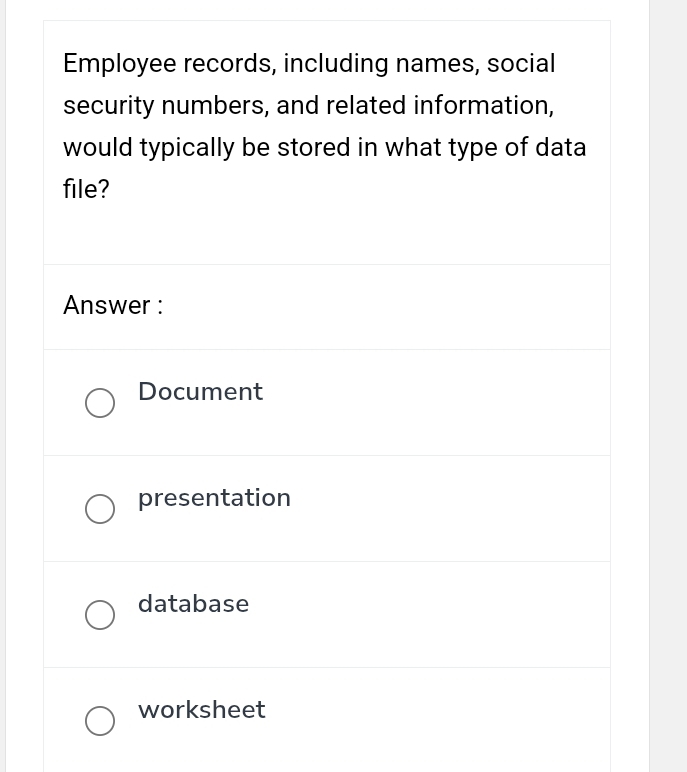Click the "presentation" option label

pos(214,498)
